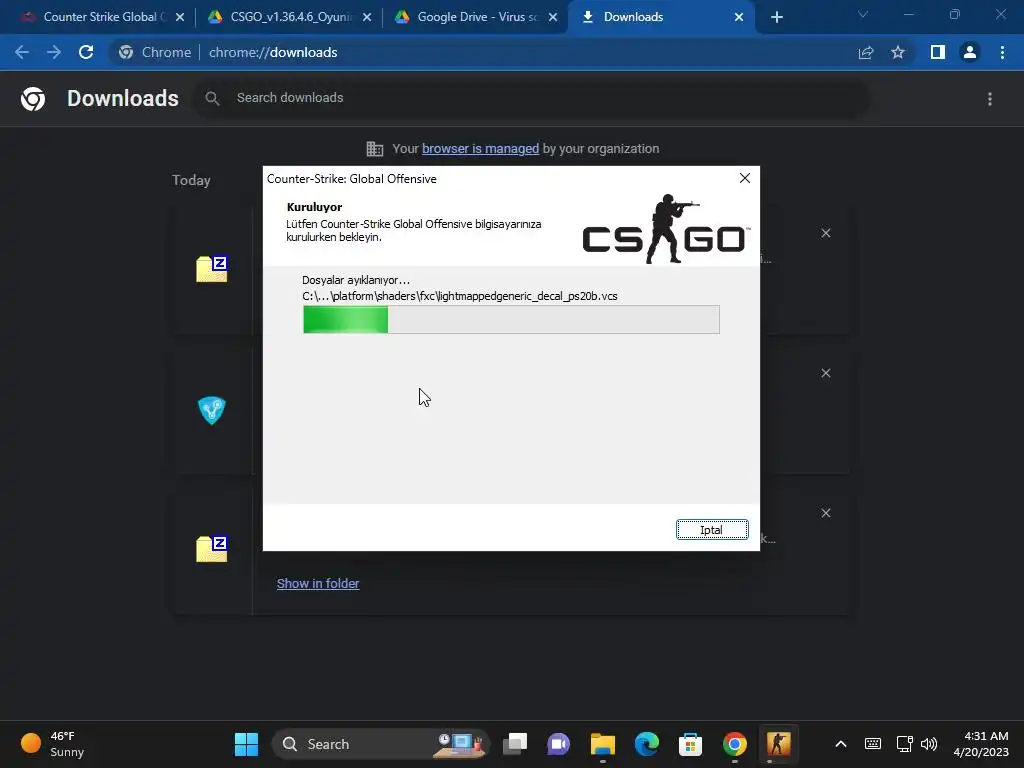Open Downloads page more actions menu

[989, 99]
